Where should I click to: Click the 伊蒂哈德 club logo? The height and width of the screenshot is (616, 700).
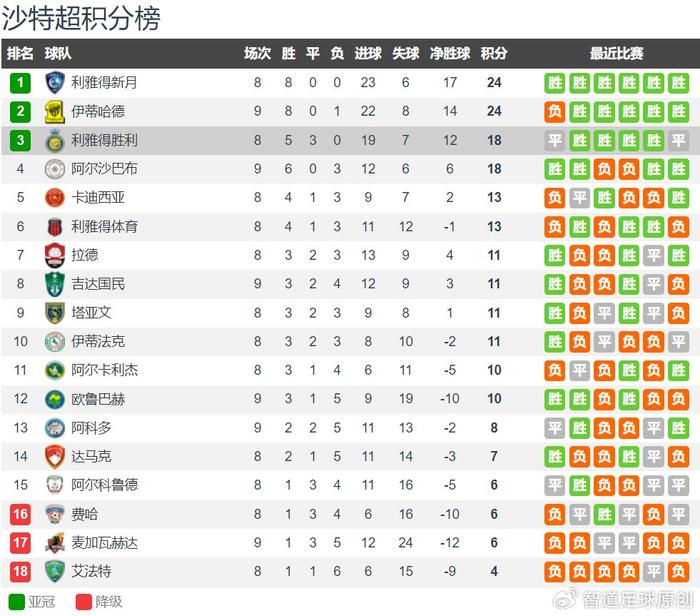tap(54, 112)
